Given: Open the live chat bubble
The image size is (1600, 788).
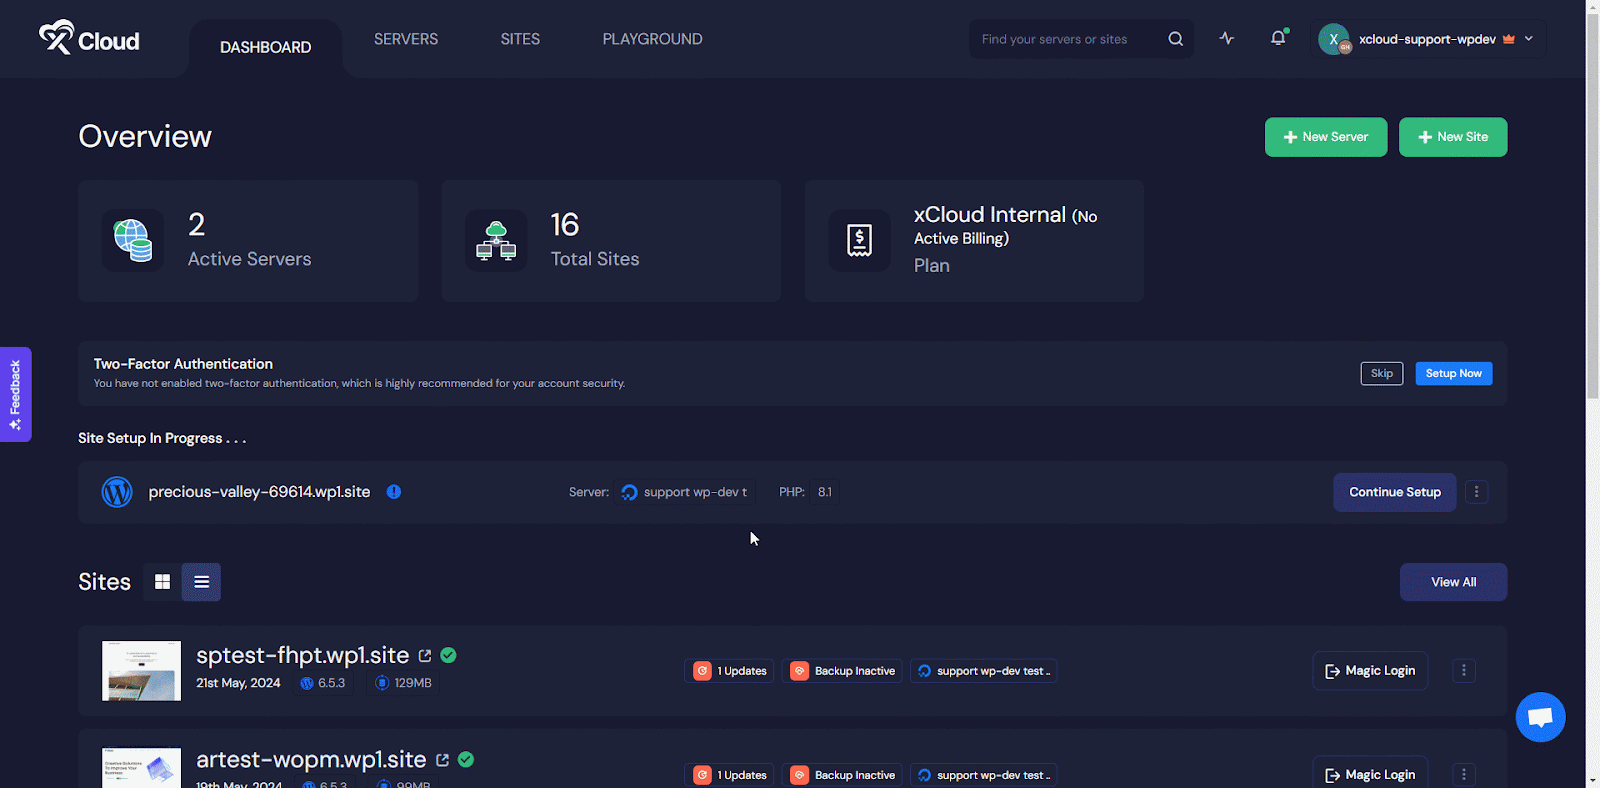Looking at the screenshot, I should [x=1540, y=717].
